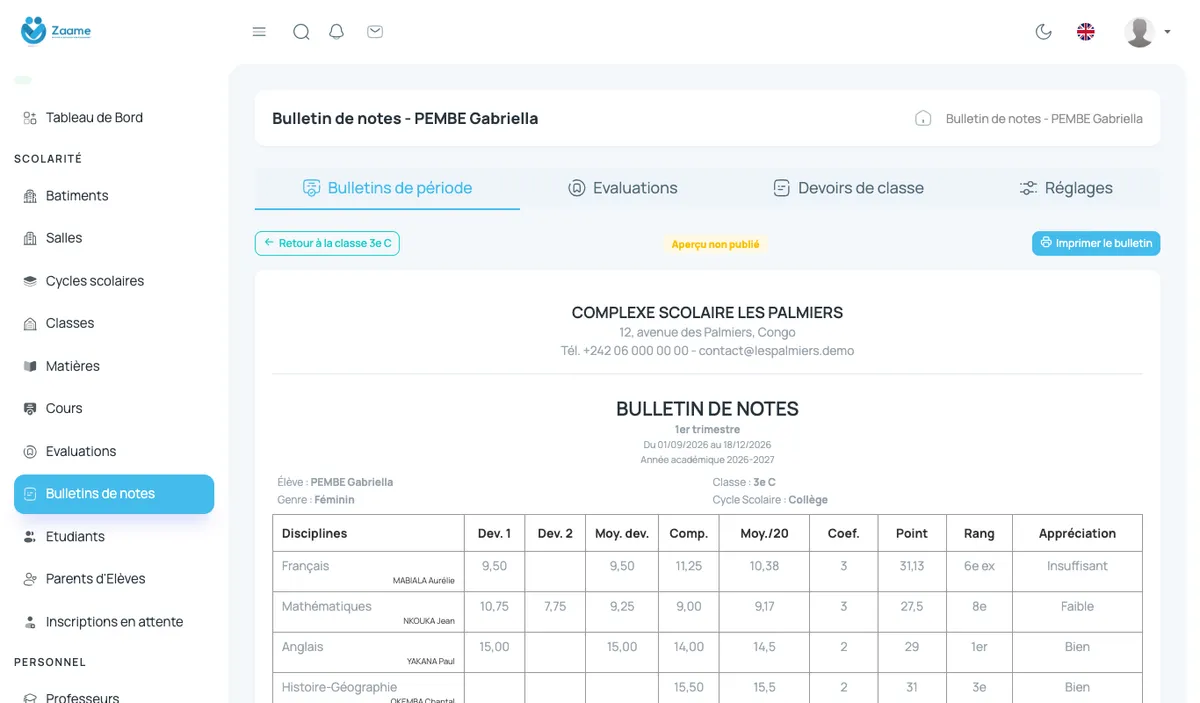Click the Classes sidebar icon

30,324
